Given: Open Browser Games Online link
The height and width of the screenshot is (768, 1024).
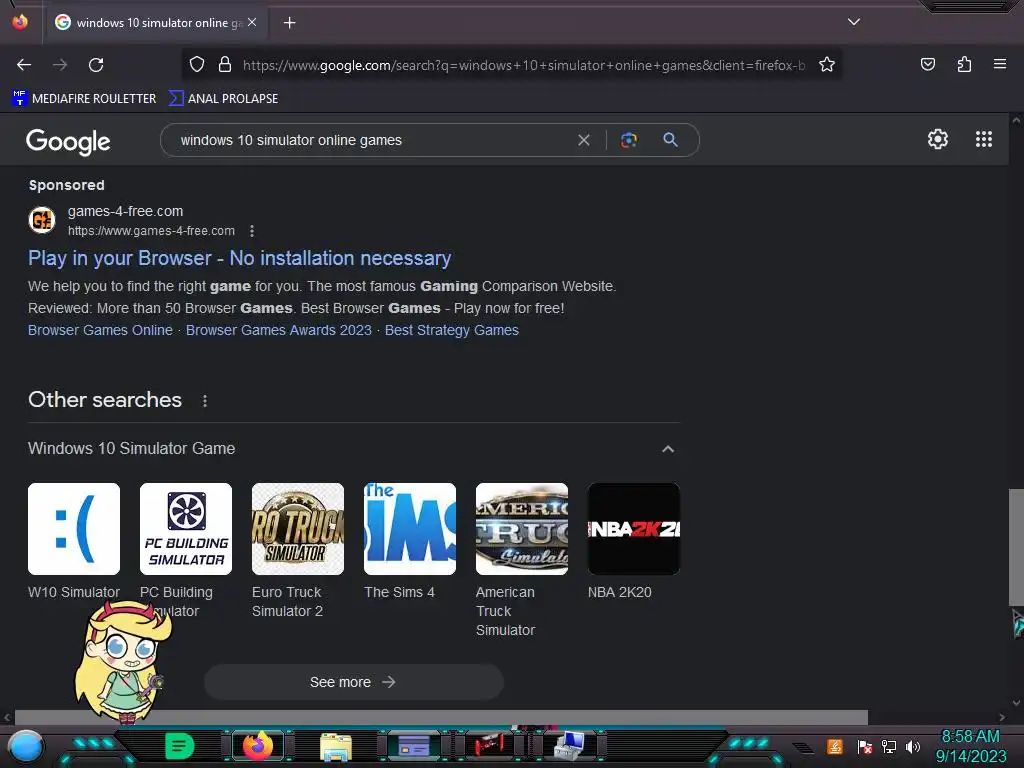Looking at the screenshot, I should pyautogui.click(x=100, y=330).
